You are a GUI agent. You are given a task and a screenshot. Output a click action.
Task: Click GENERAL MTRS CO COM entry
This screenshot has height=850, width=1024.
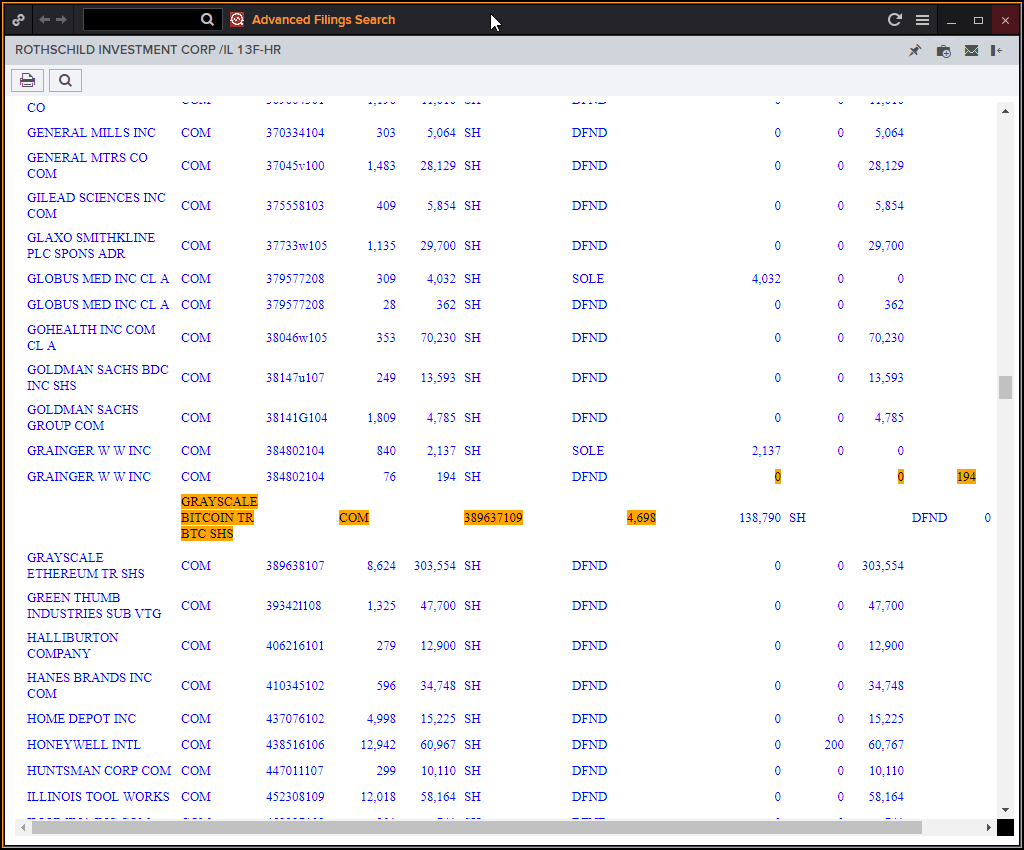tap(87, 166)
